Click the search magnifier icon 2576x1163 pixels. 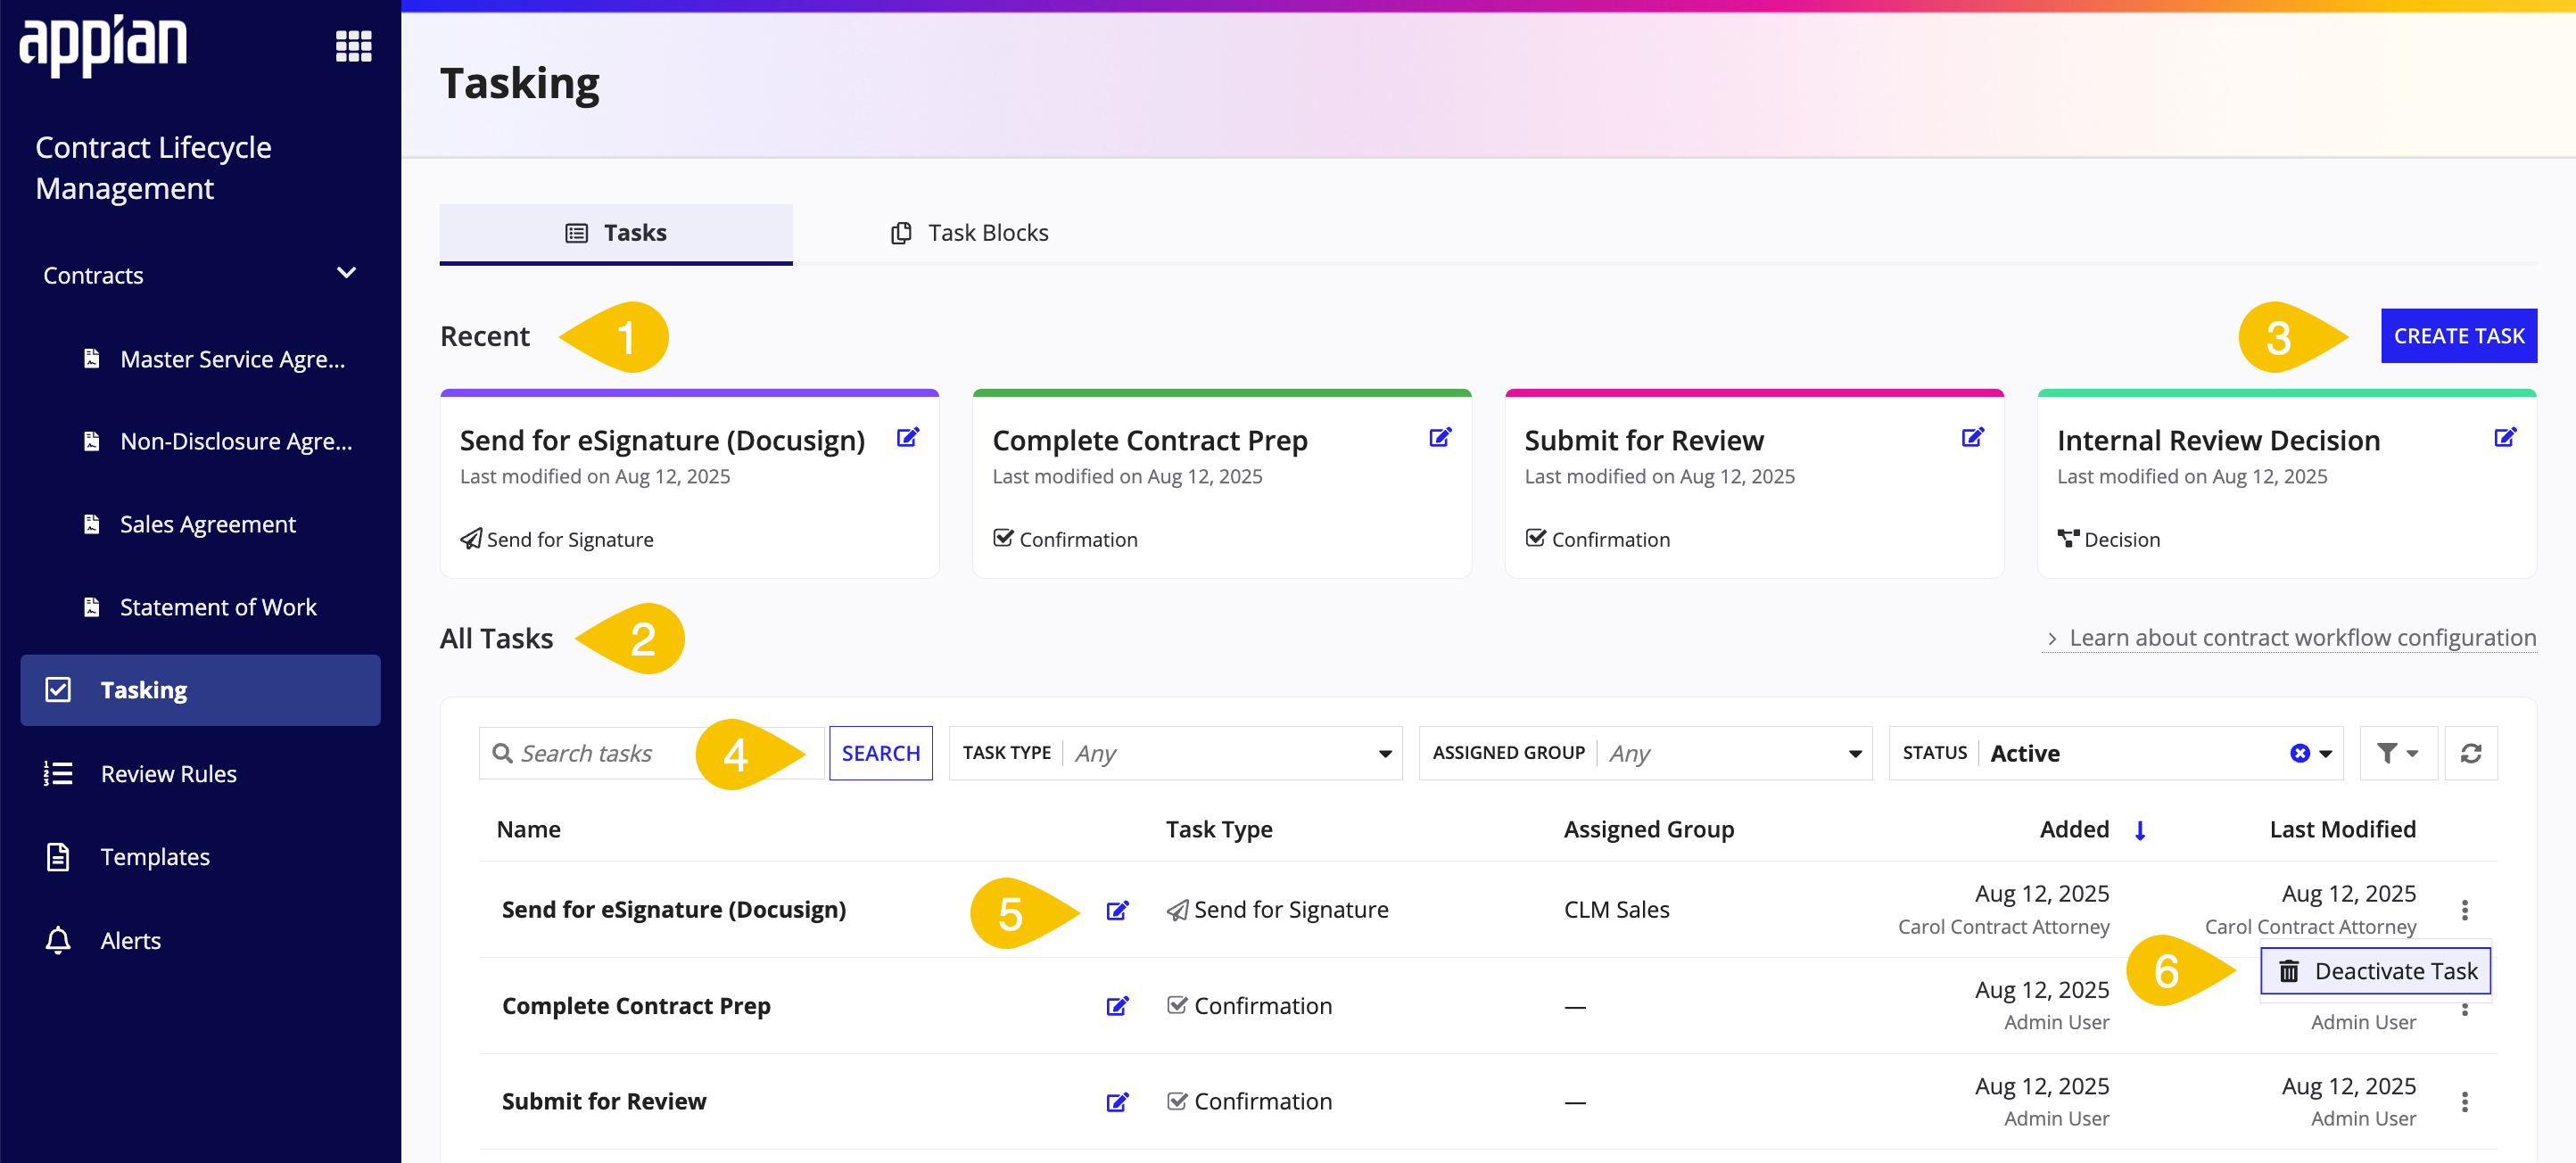[x=503, y=753]
